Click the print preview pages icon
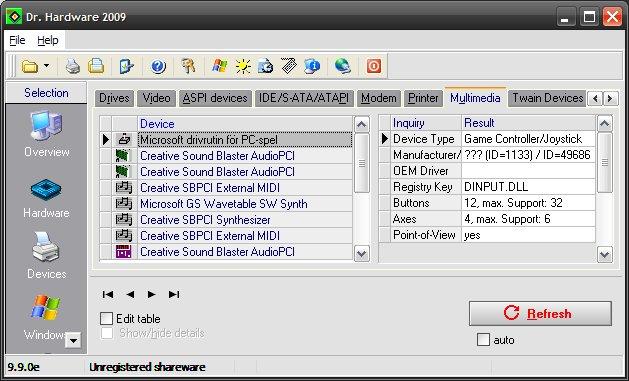 click(96, 66)
